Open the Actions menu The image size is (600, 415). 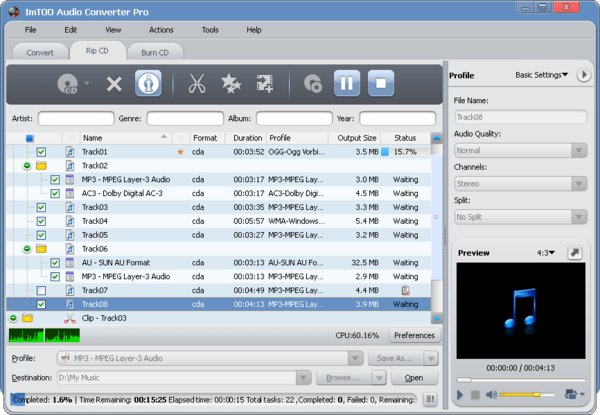click(161, 30)
